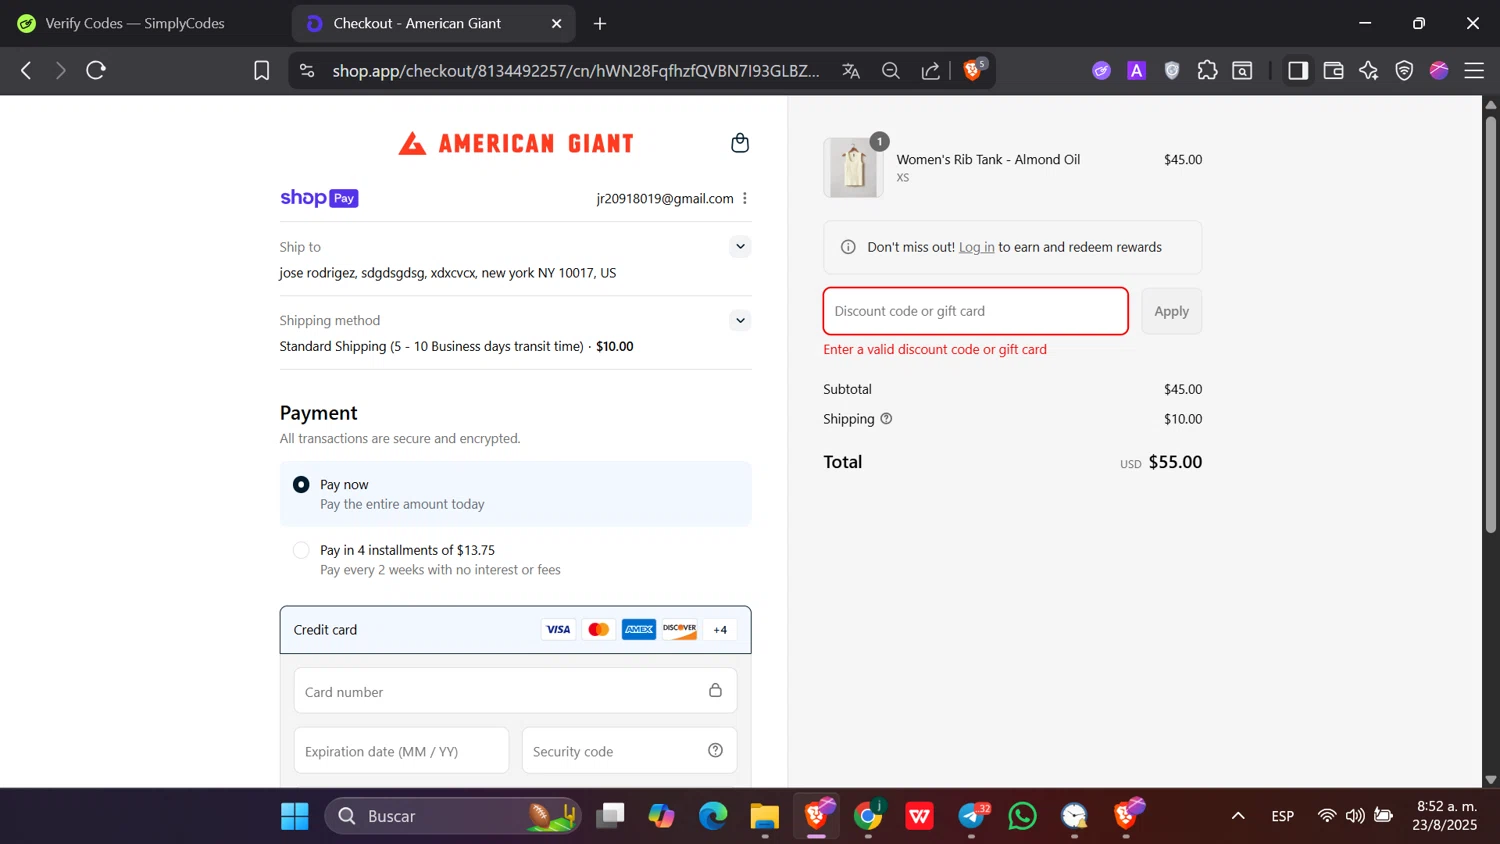Click the browser back arrow
1500x844 pixels.
[x=27, y=70]
